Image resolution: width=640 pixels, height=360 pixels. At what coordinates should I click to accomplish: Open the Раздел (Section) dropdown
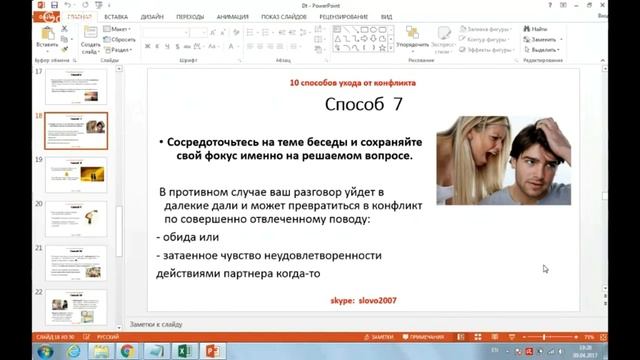pos(118,50)
